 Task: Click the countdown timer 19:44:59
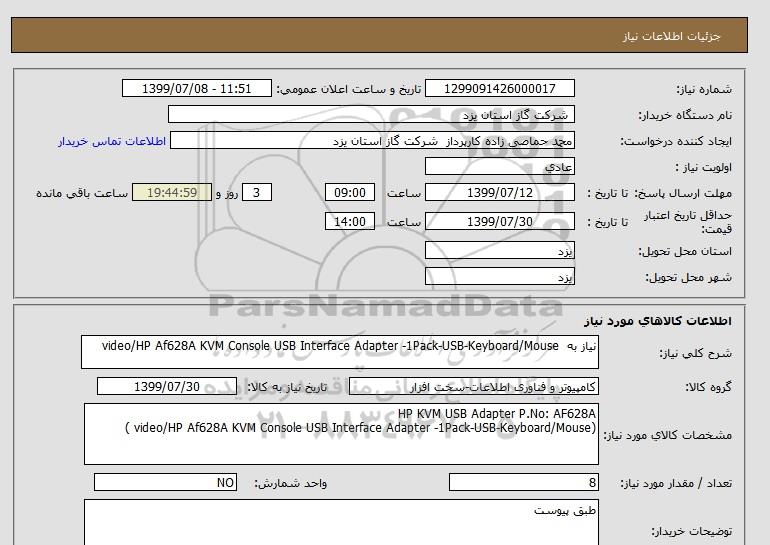[172, 192]
